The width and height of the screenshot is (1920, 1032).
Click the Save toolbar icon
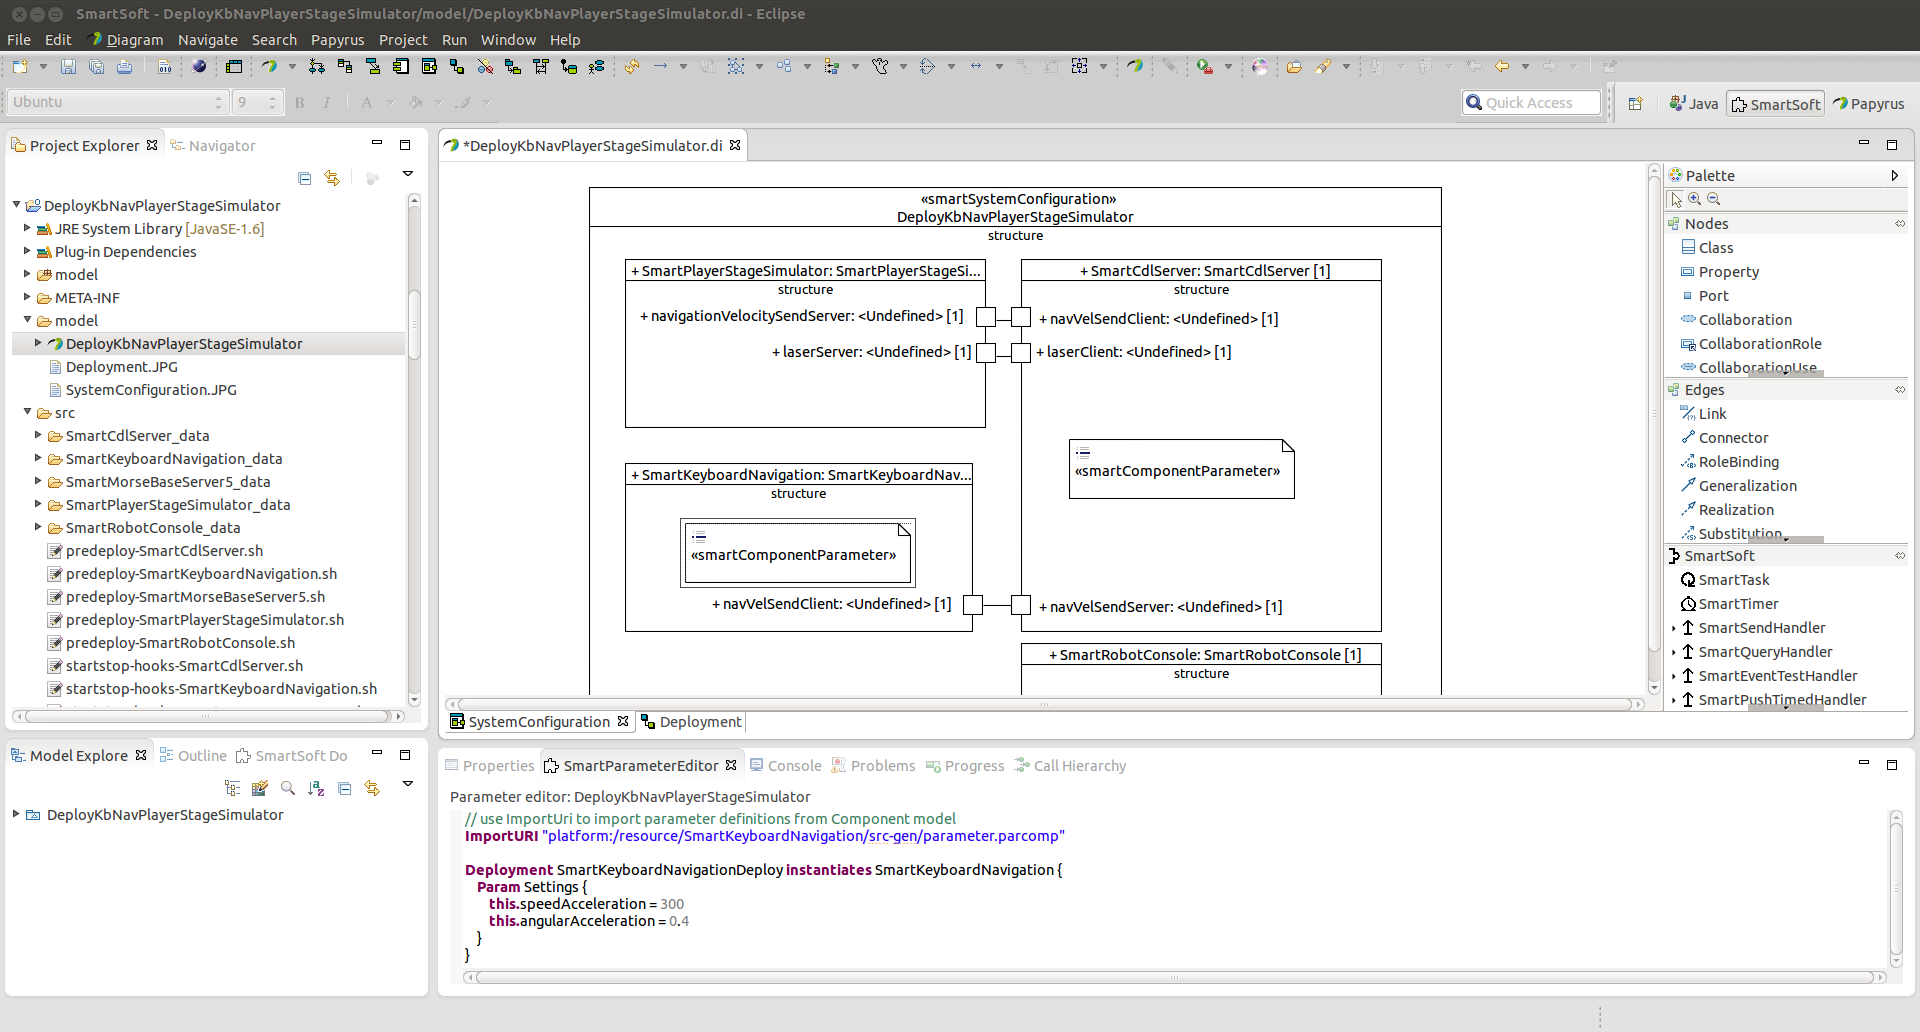(68, 66)
